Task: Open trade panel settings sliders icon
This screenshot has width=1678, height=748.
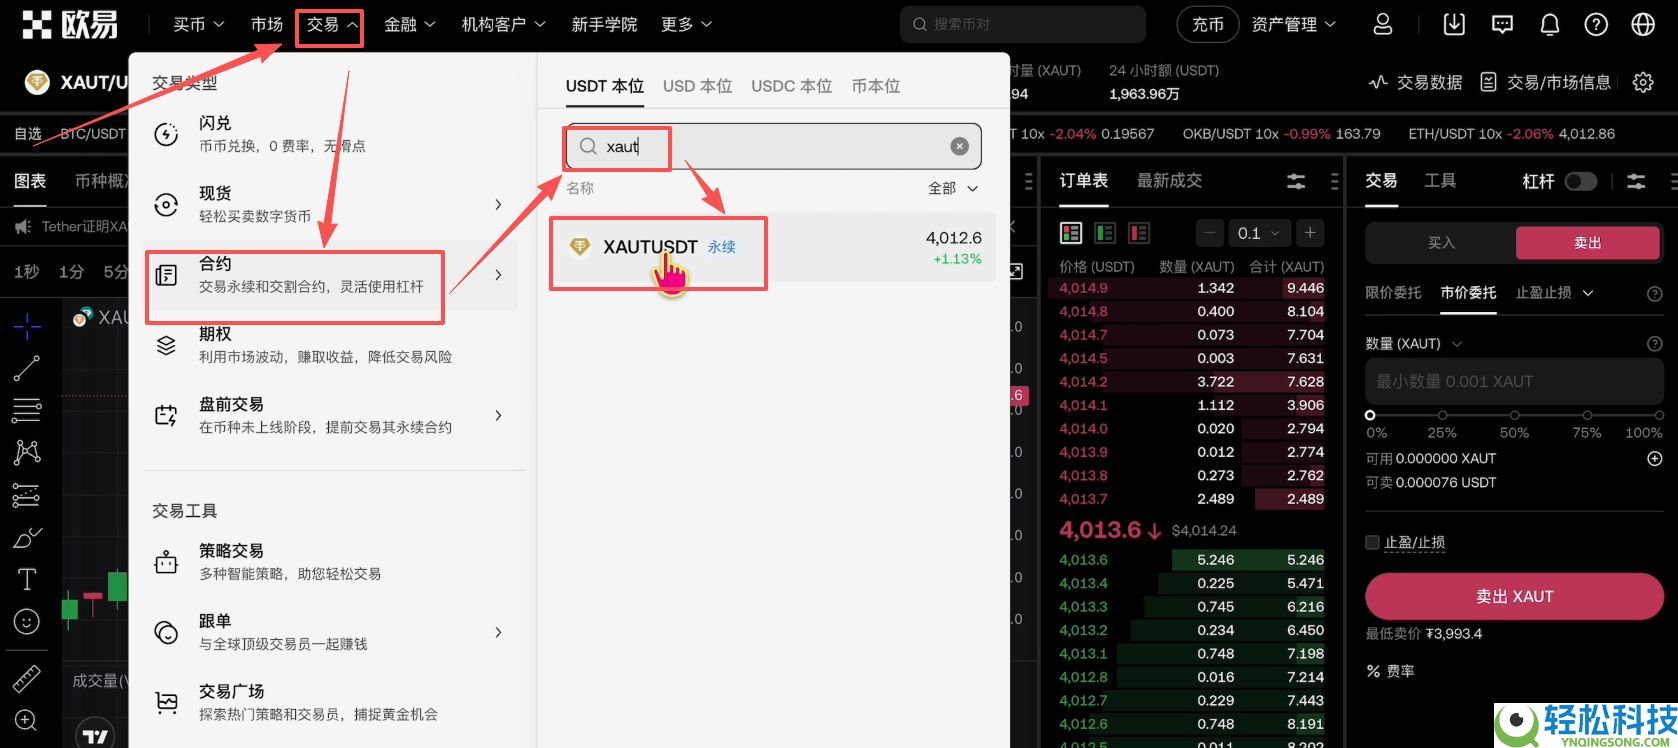Action: click(1636, 181)
